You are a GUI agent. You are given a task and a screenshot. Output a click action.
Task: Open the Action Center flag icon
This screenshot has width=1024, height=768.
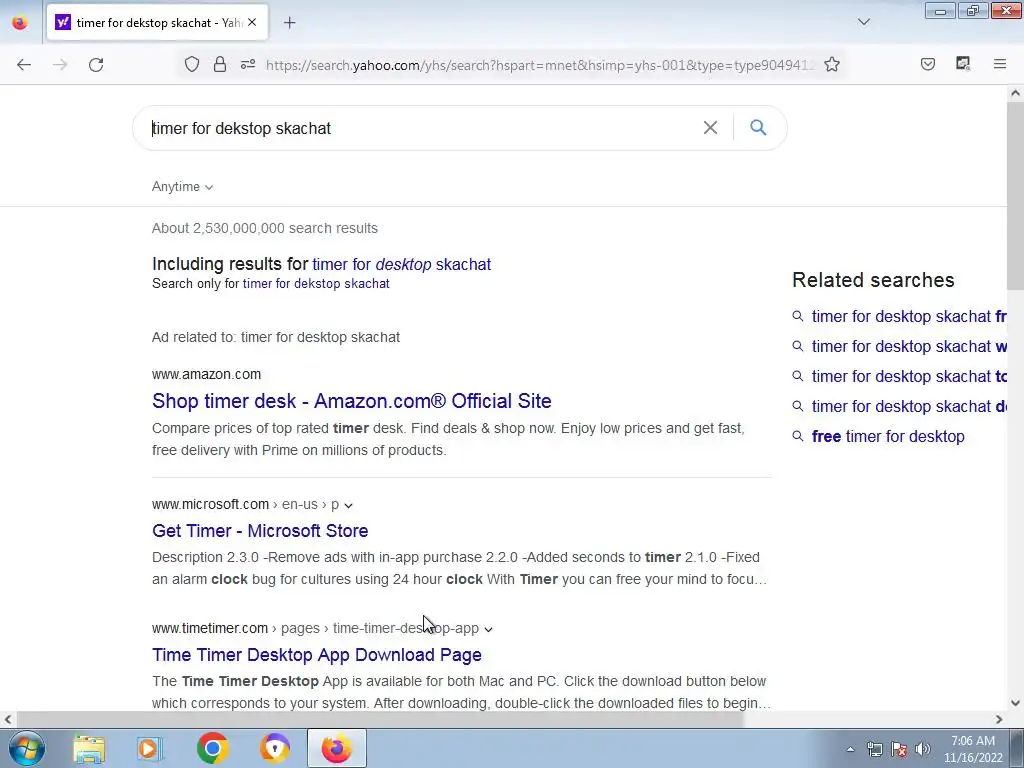(899, 749)
